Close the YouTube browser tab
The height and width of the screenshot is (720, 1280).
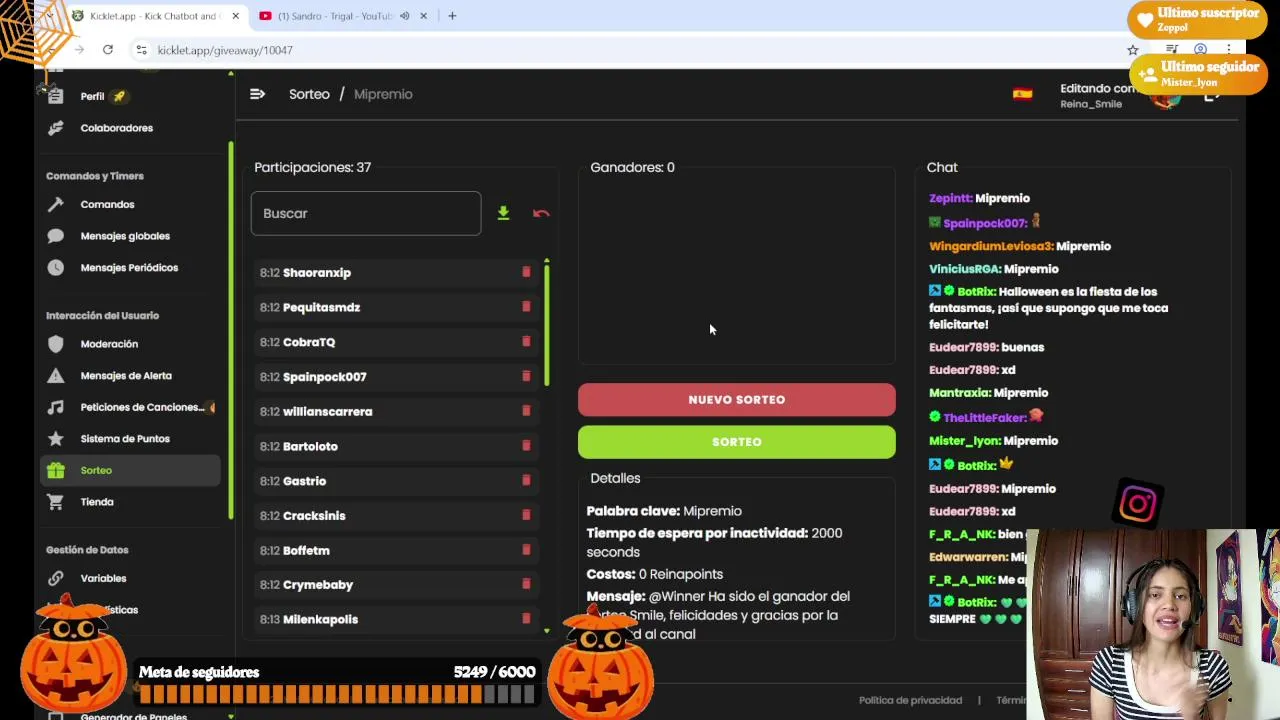point(423,16)
